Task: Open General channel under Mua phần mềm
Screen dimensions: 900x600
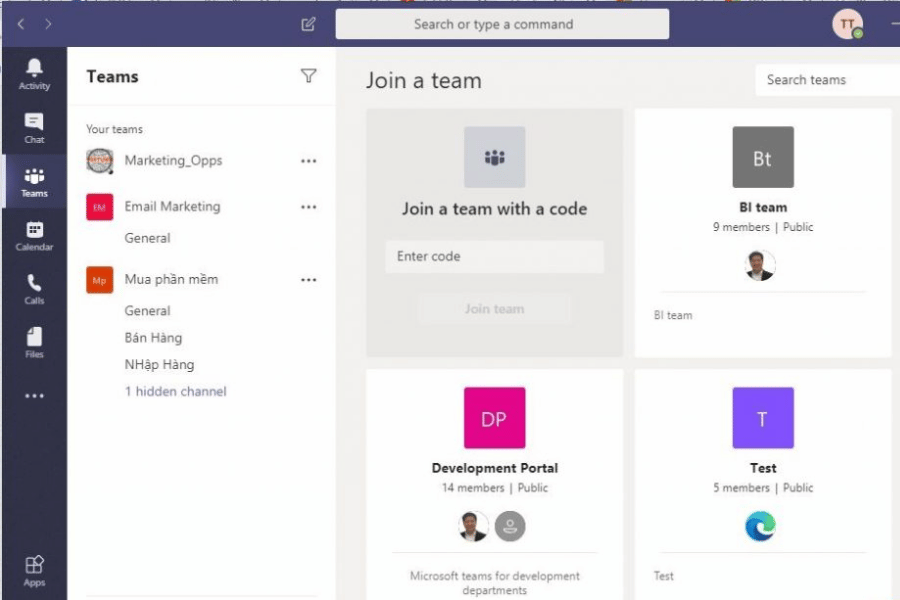Action: pyautogui.click(x=148, y=311)
